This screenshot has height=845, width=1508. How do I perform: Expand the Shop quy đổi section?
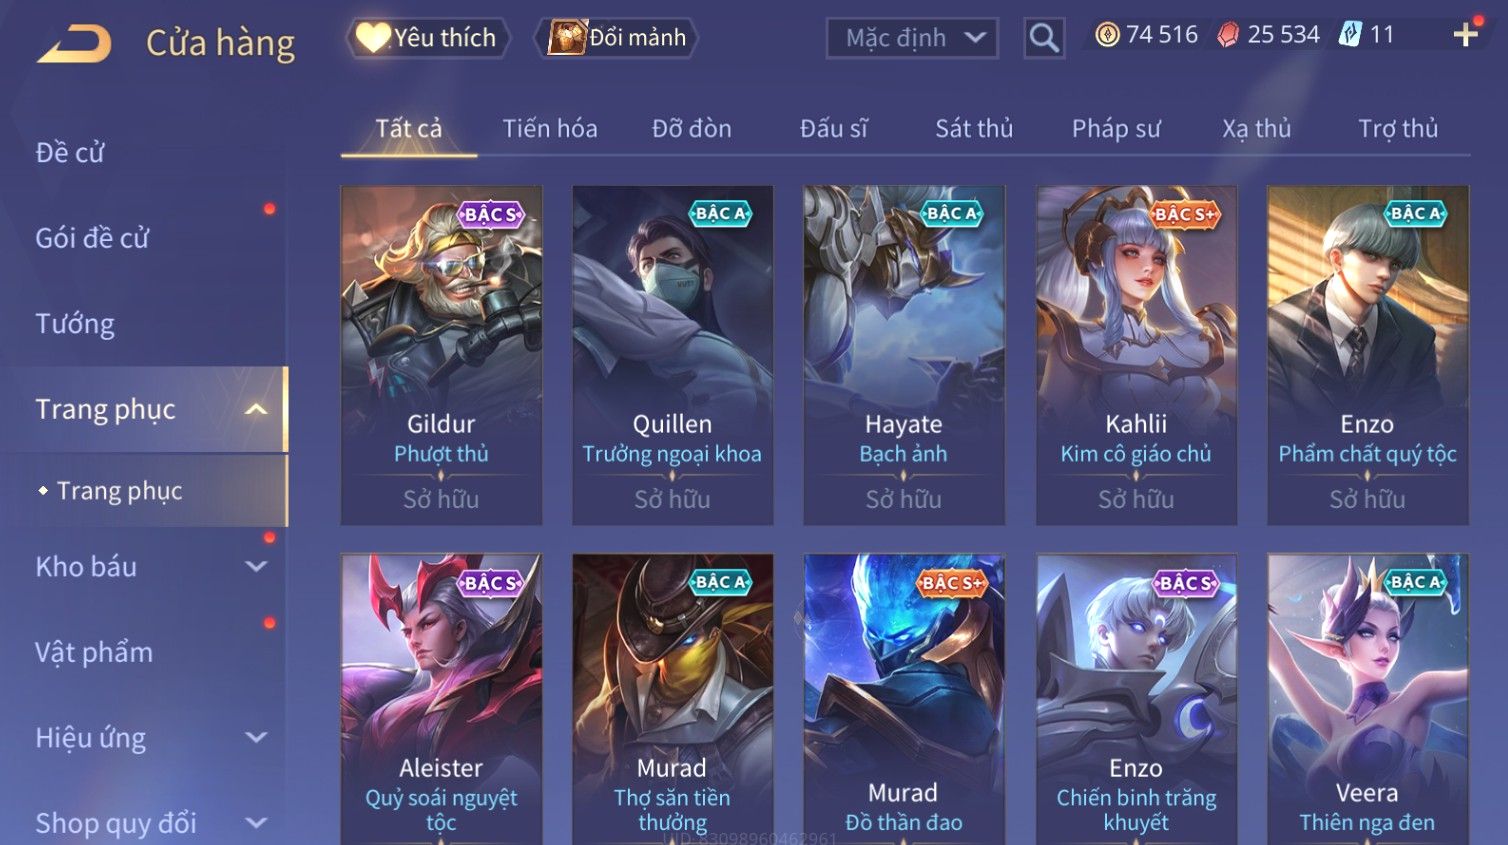point(256,823)
